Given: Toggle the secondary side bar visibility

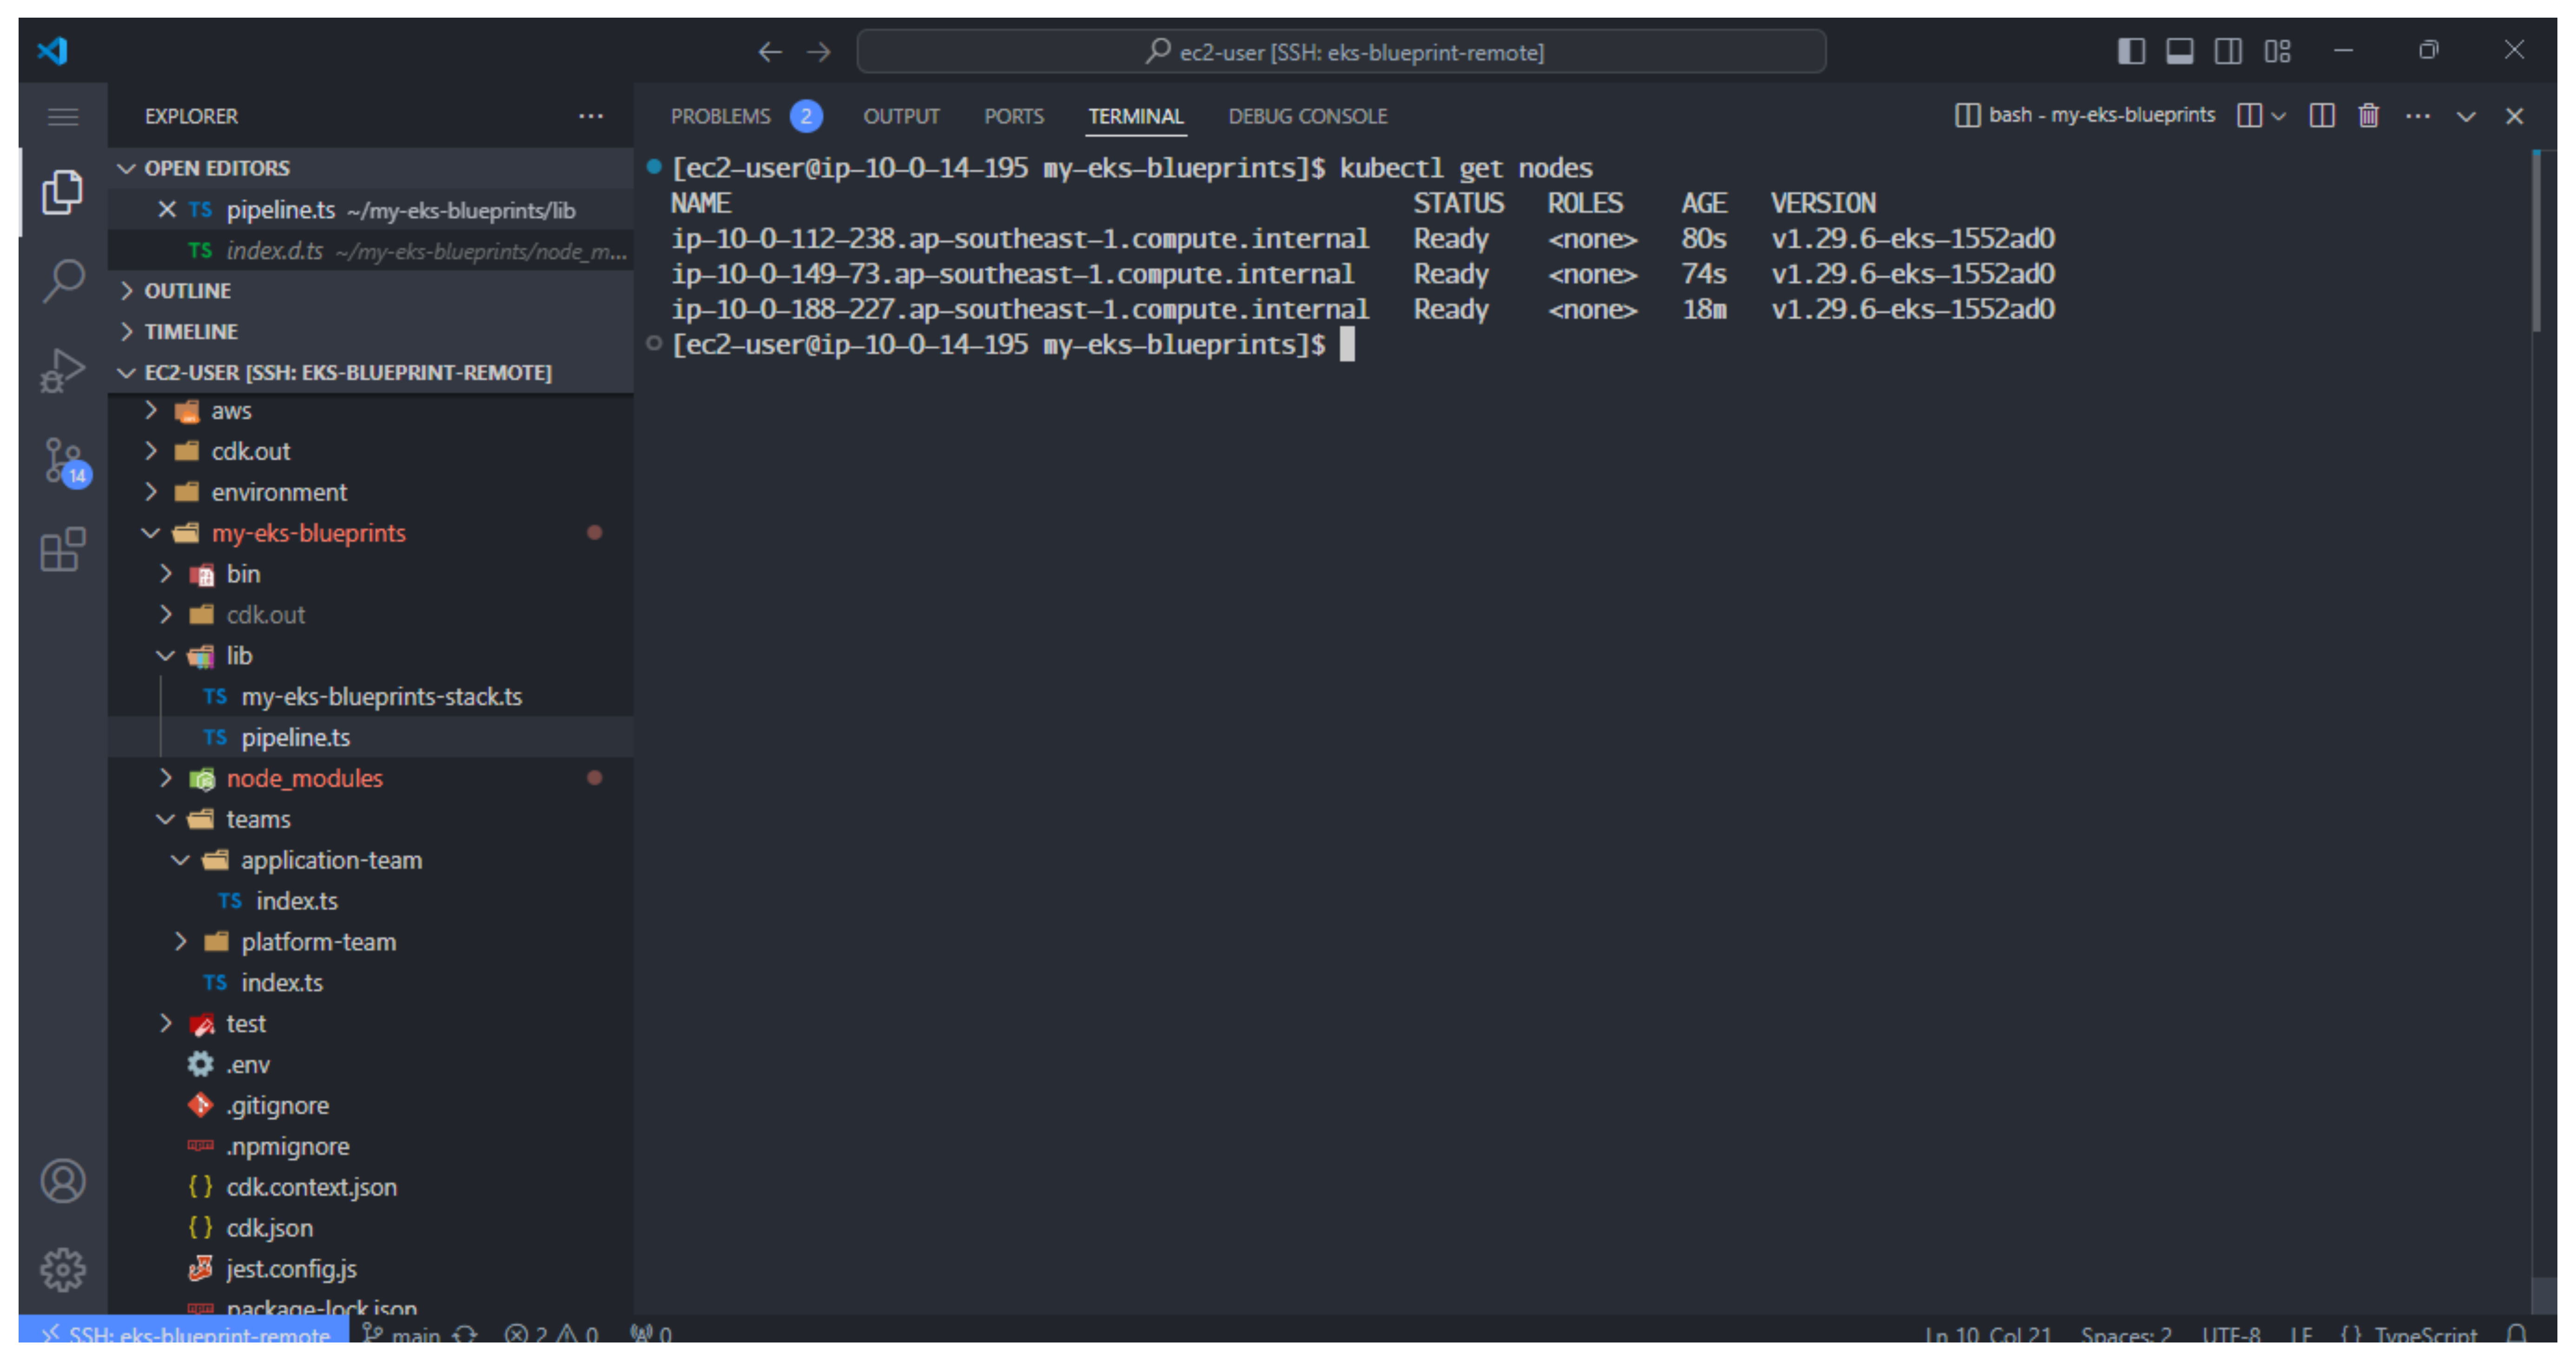Looking at the screenshot, I should tap(2228, 51).
